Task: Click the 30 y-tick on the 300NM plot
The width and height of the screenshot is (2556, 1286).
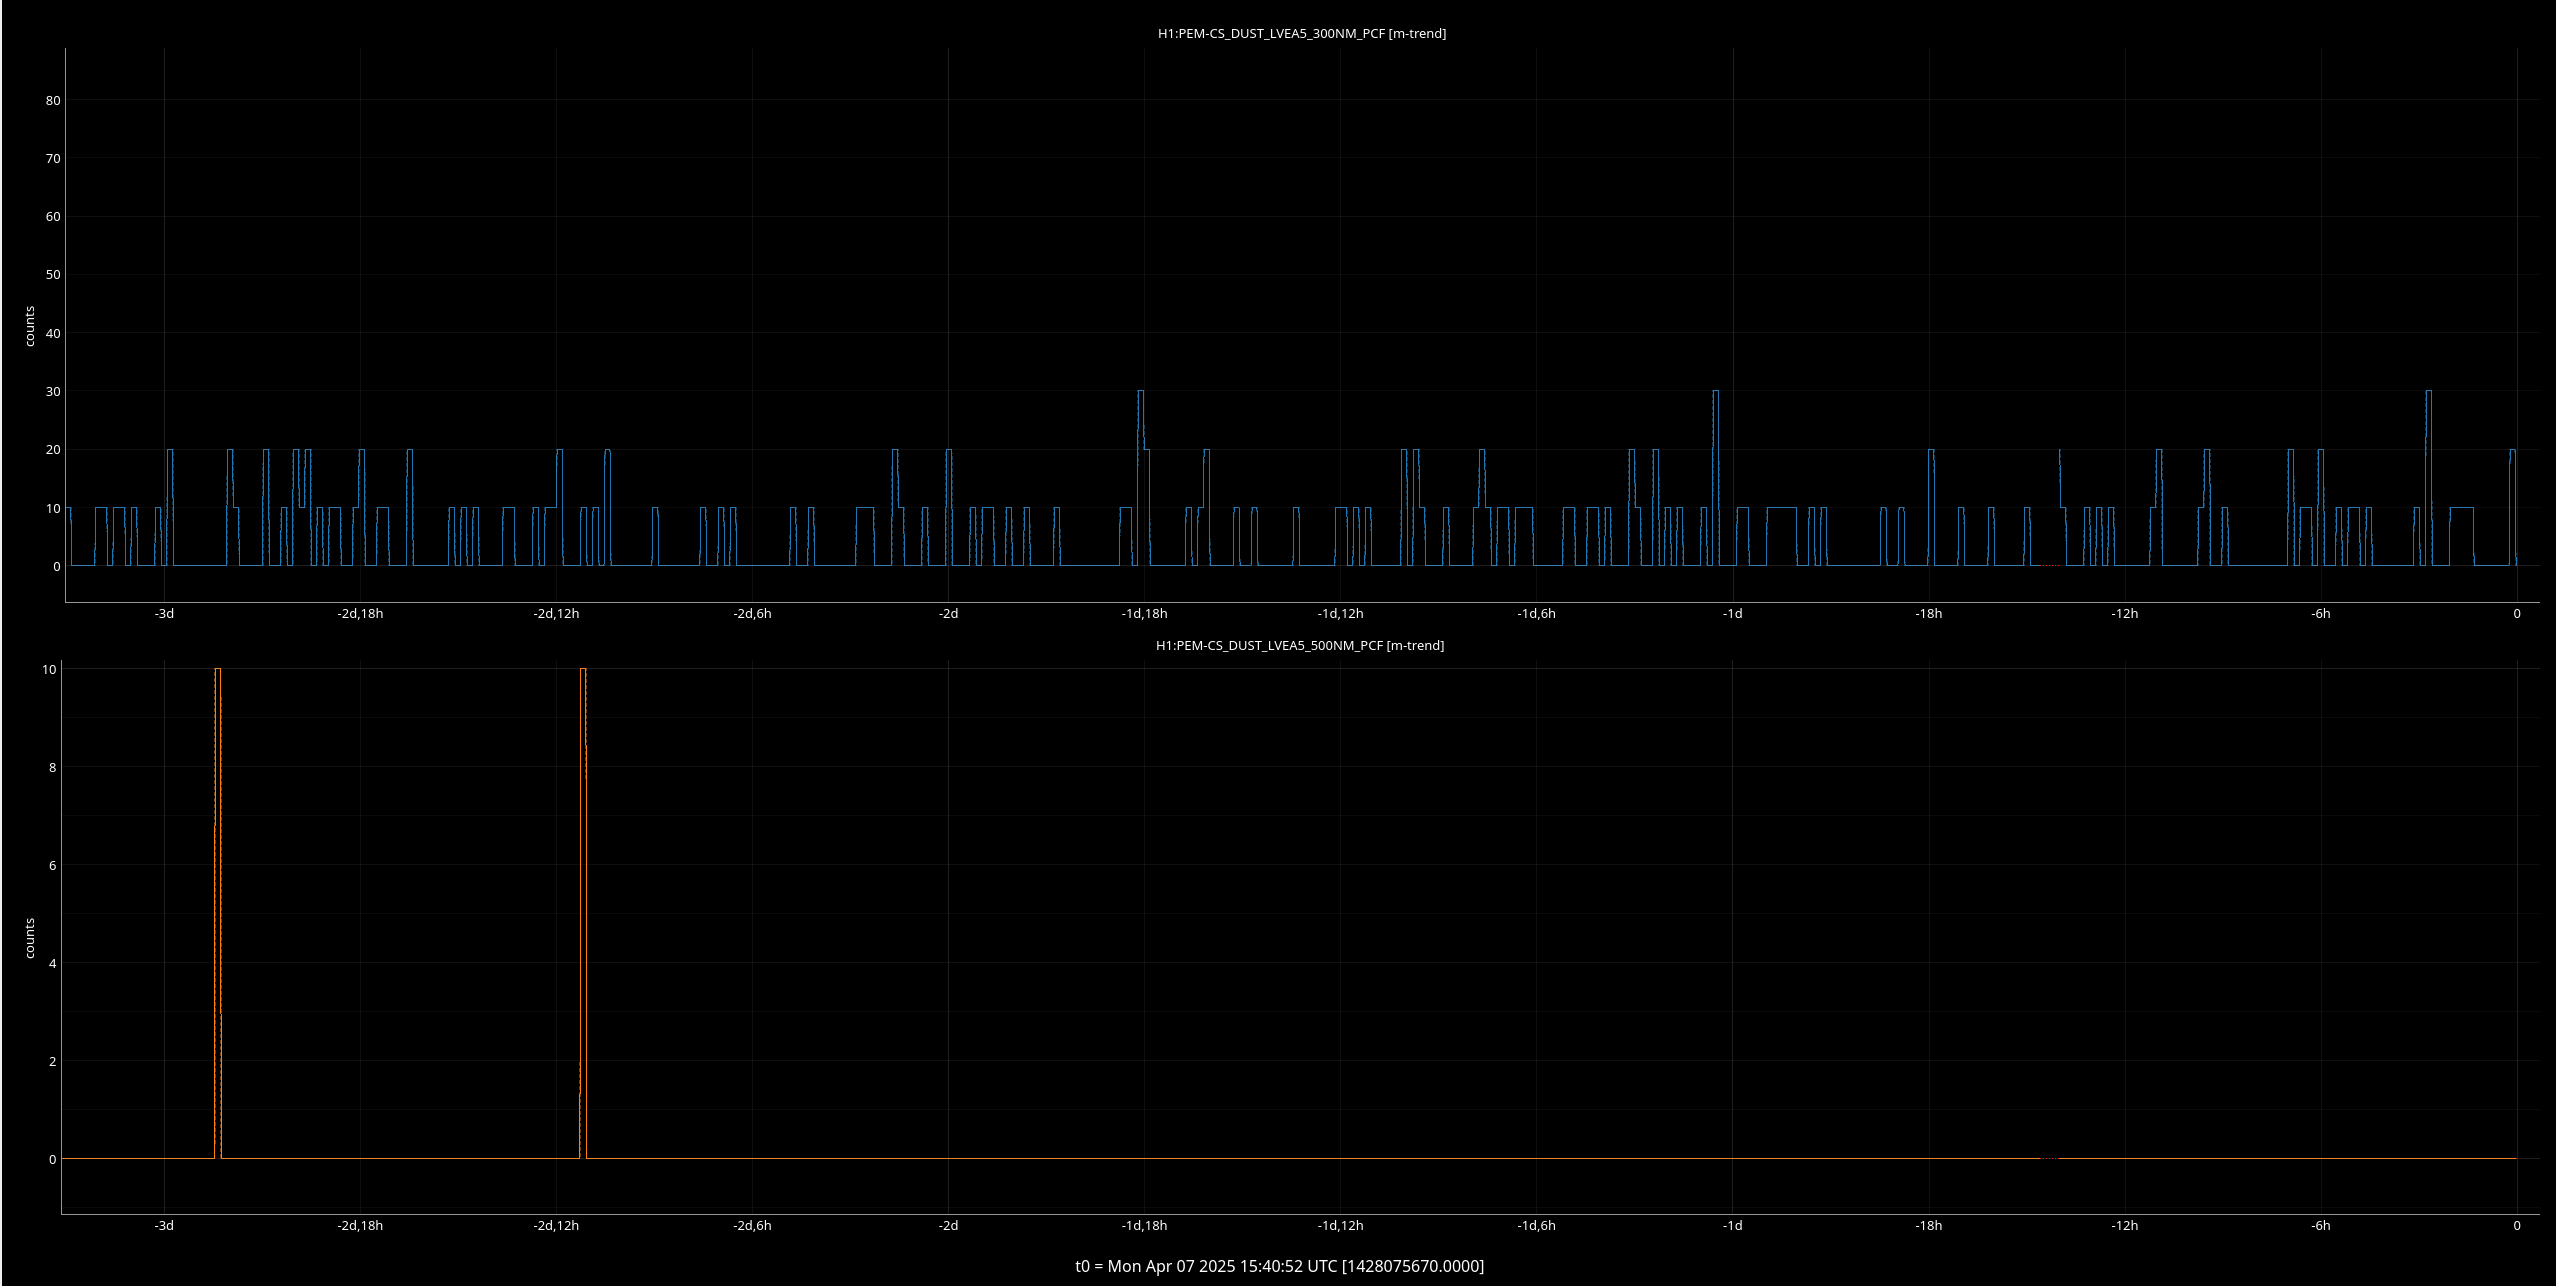Action: point(53,391)
